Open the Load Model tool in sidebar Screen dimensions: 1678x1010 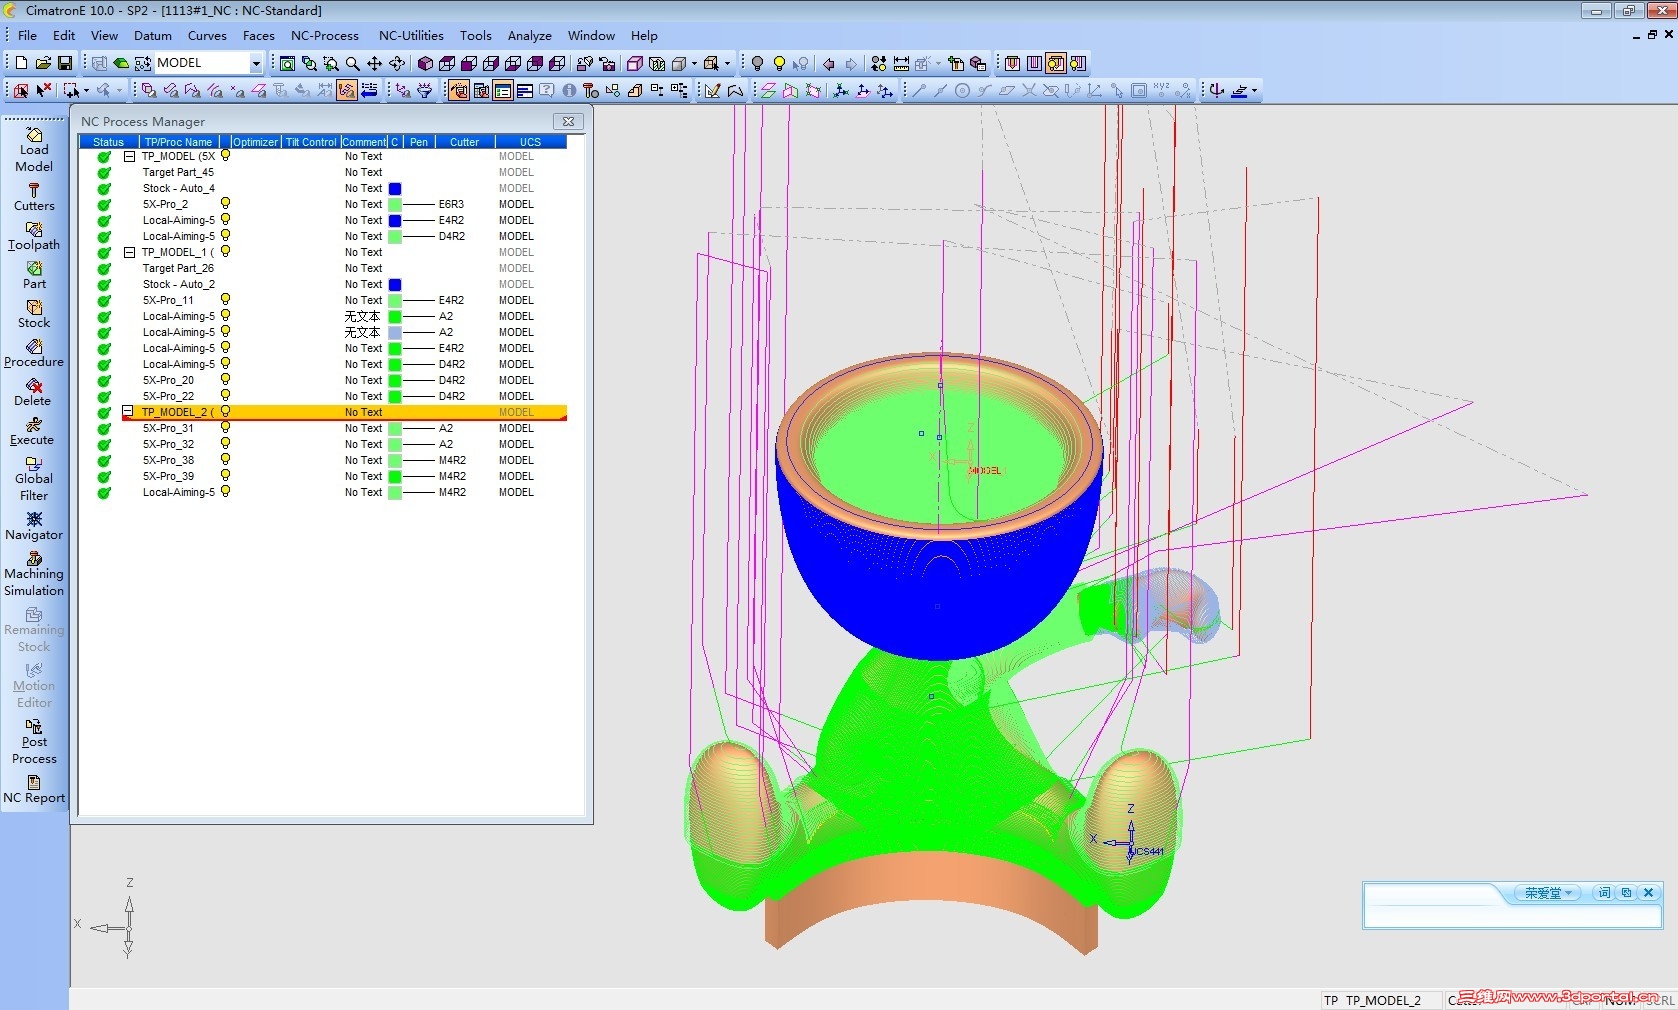[34, 150]
